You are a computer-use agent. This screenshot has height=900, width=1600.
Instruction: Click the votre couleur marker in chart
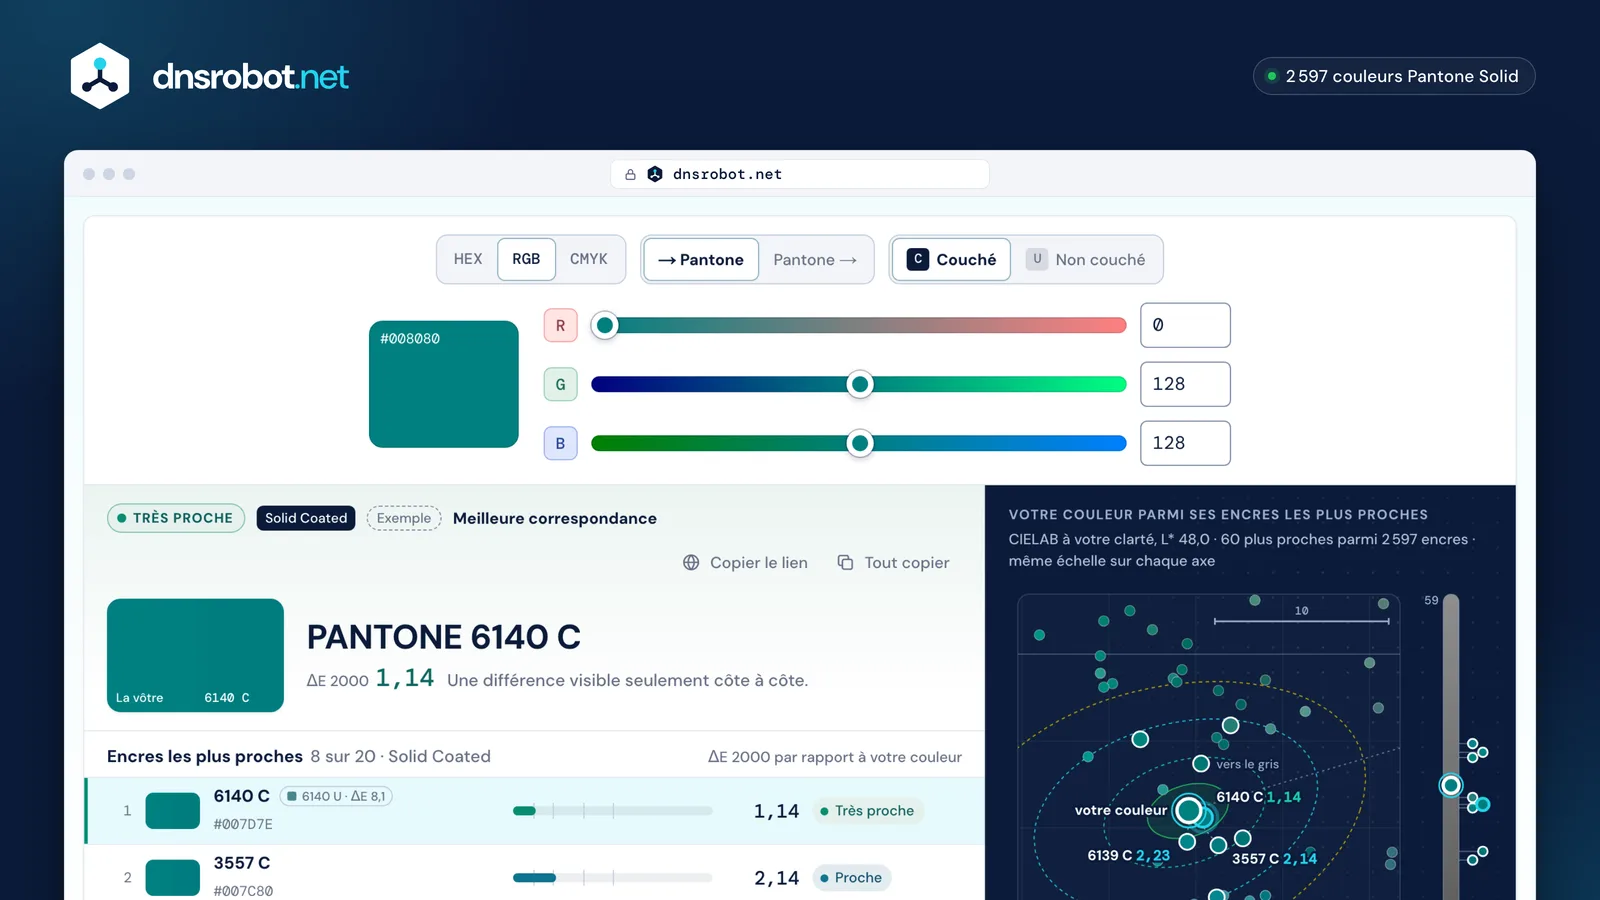coord(1189,810)
